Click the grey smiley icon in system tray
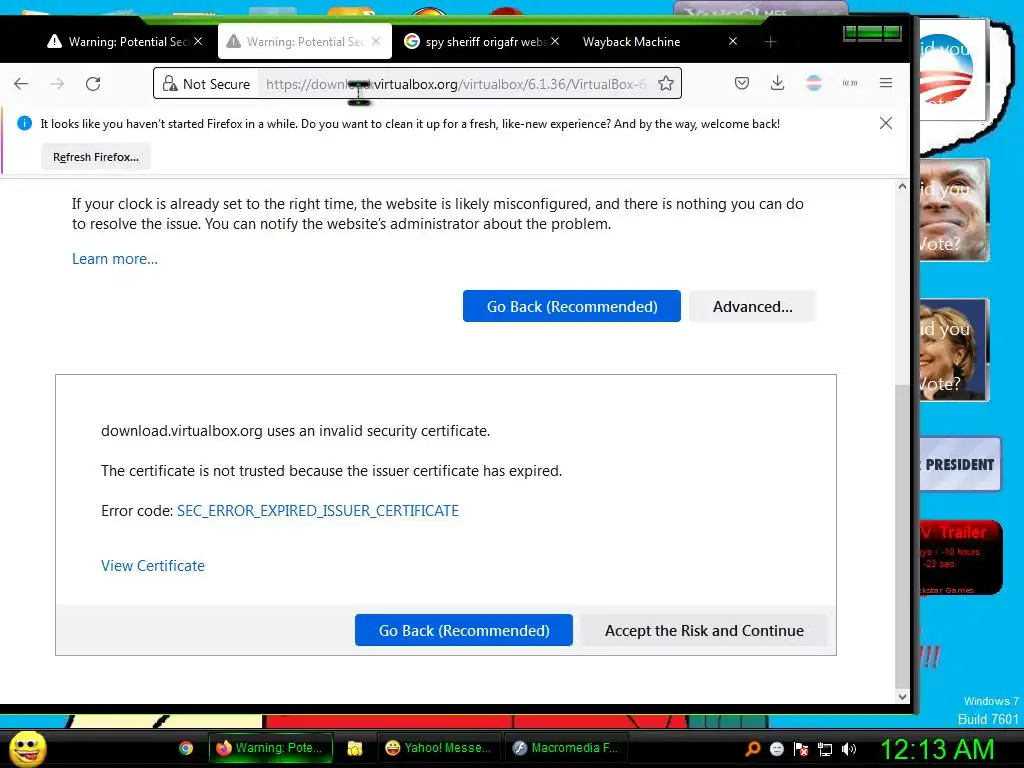The image size is (1024, 768). tap(776, 749)
